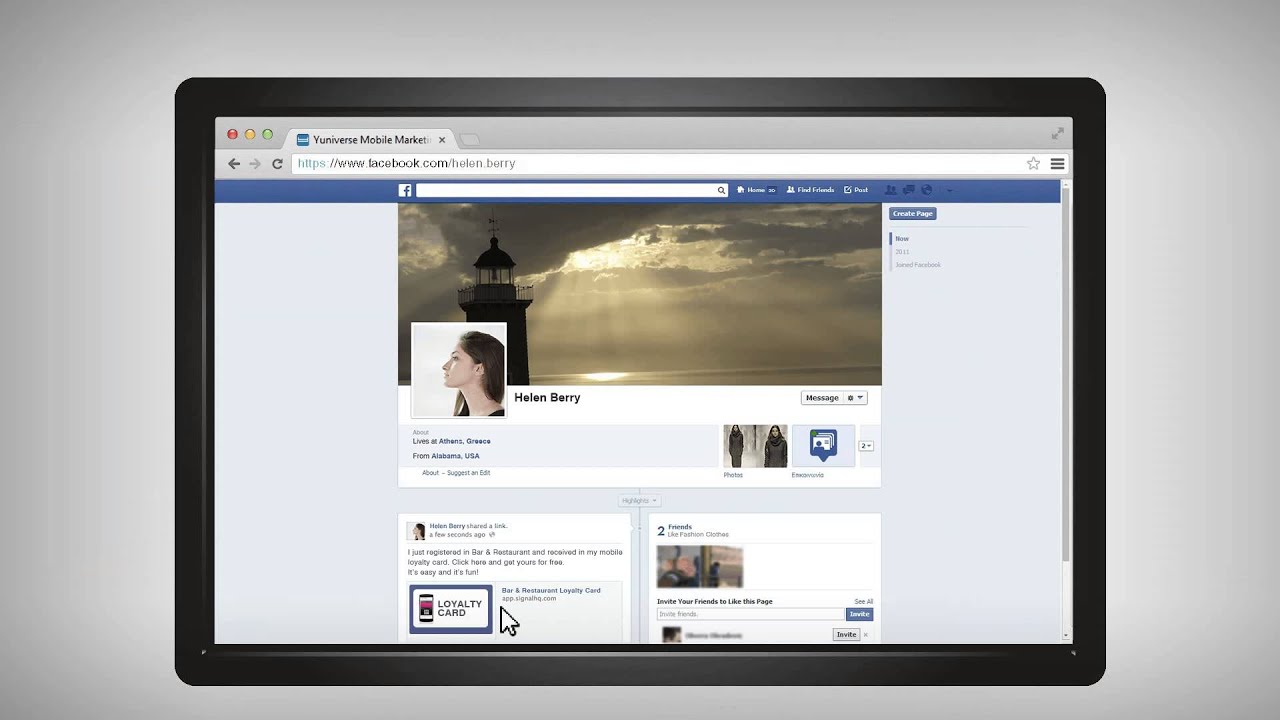The image size is (1280, 720).
Task: Click browser forward arrow
Action: [255, 164]
